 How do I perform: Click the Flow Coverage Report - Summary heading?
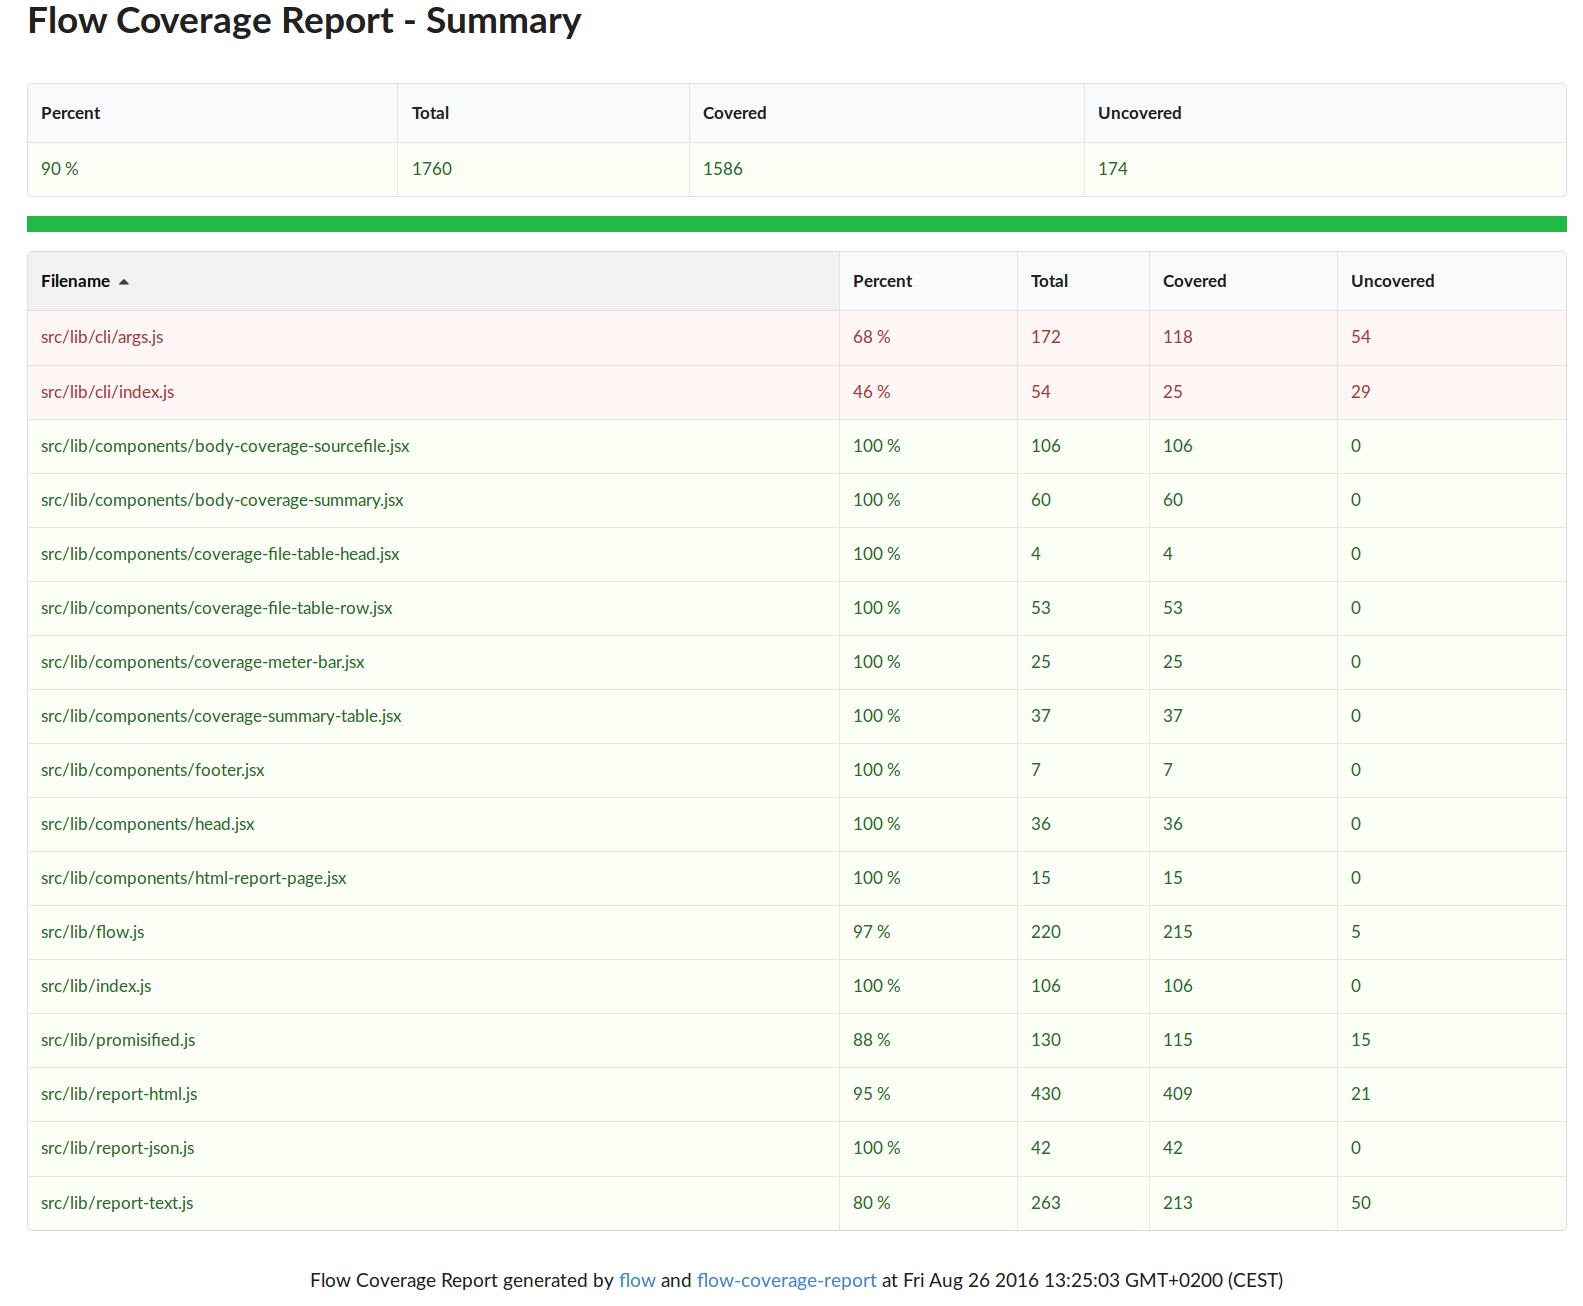[x=304, y=21]
